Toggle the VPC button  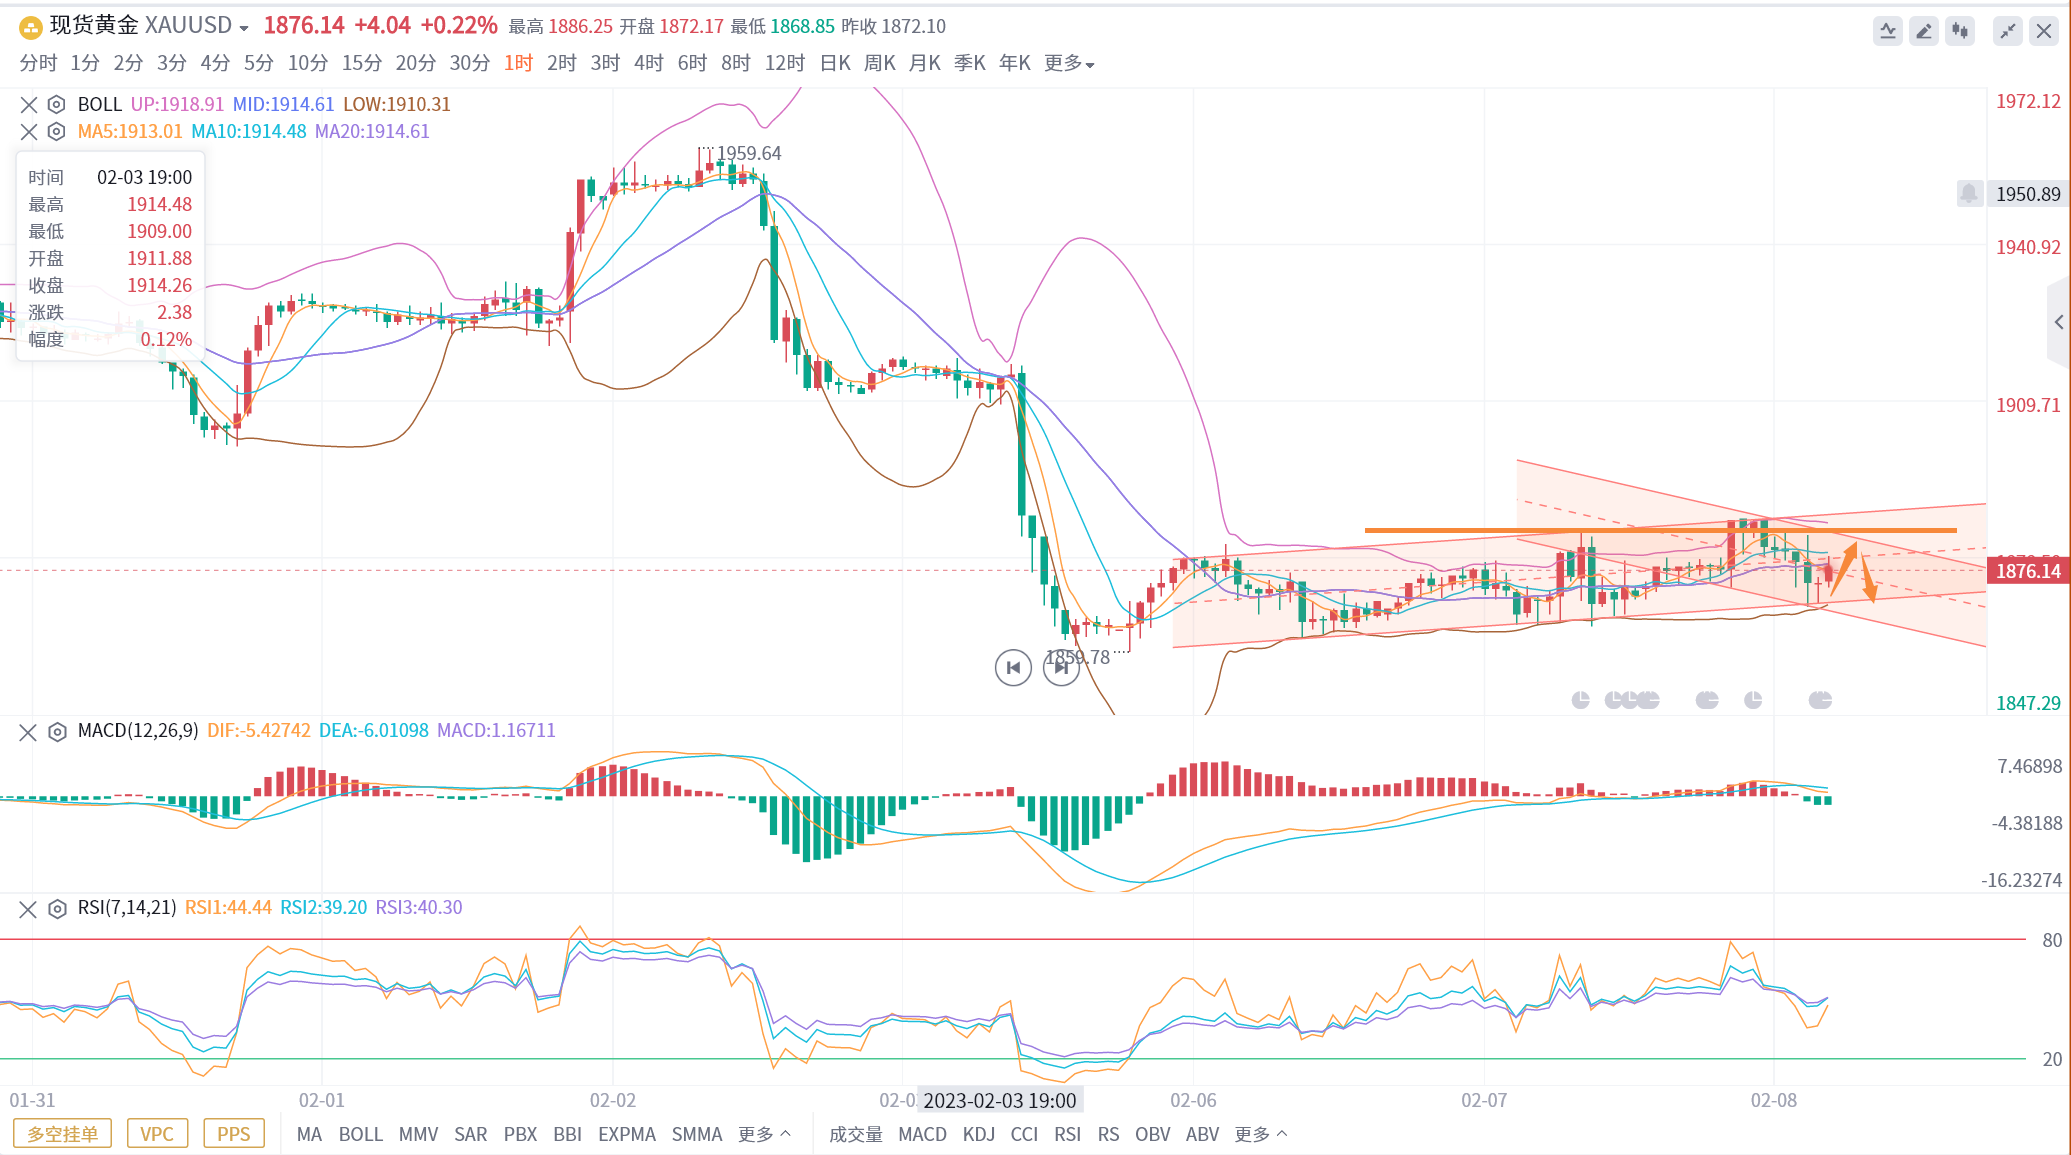click(157, 1133)
